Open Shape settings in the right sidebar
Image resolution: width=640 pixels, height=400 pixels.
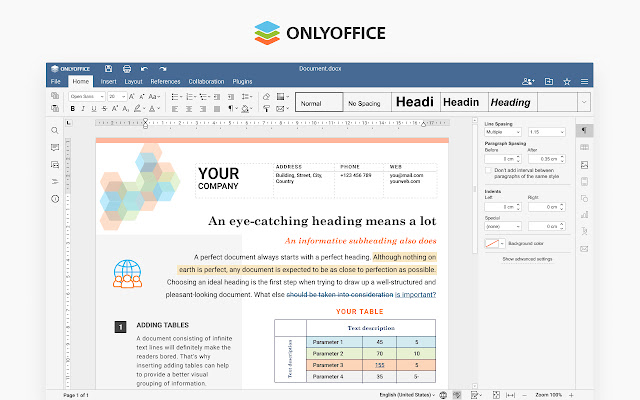pyautogui.click(x=584, y=198)
